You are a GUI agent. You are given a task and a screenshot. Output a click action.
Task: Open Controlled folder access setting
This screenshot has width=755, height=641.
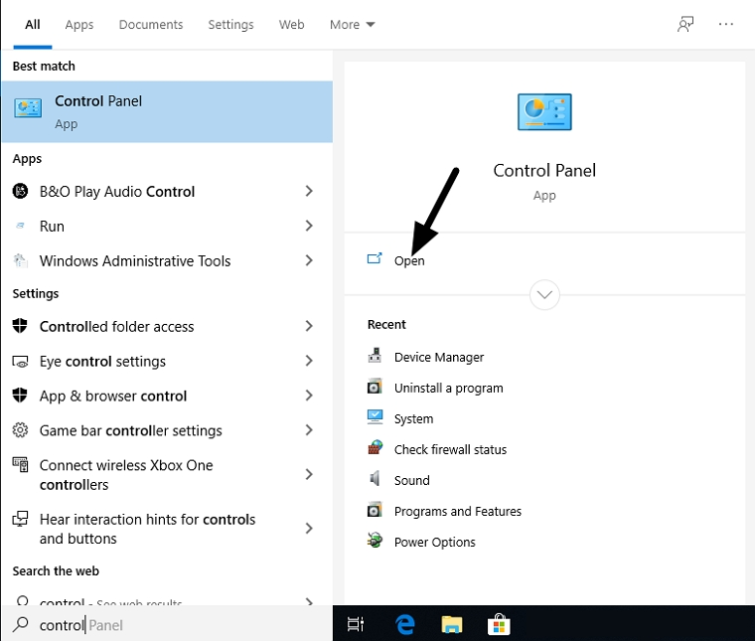click(x=117, y=326)
